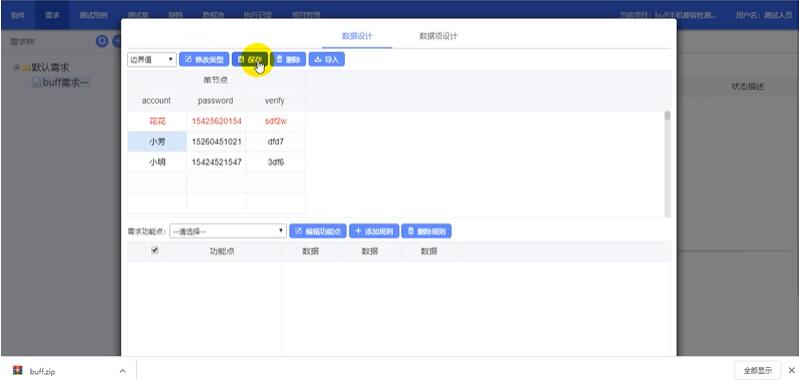Click the buff.zip file icon in downloads bar
This screenshot has height=380, width=799.
18,370
